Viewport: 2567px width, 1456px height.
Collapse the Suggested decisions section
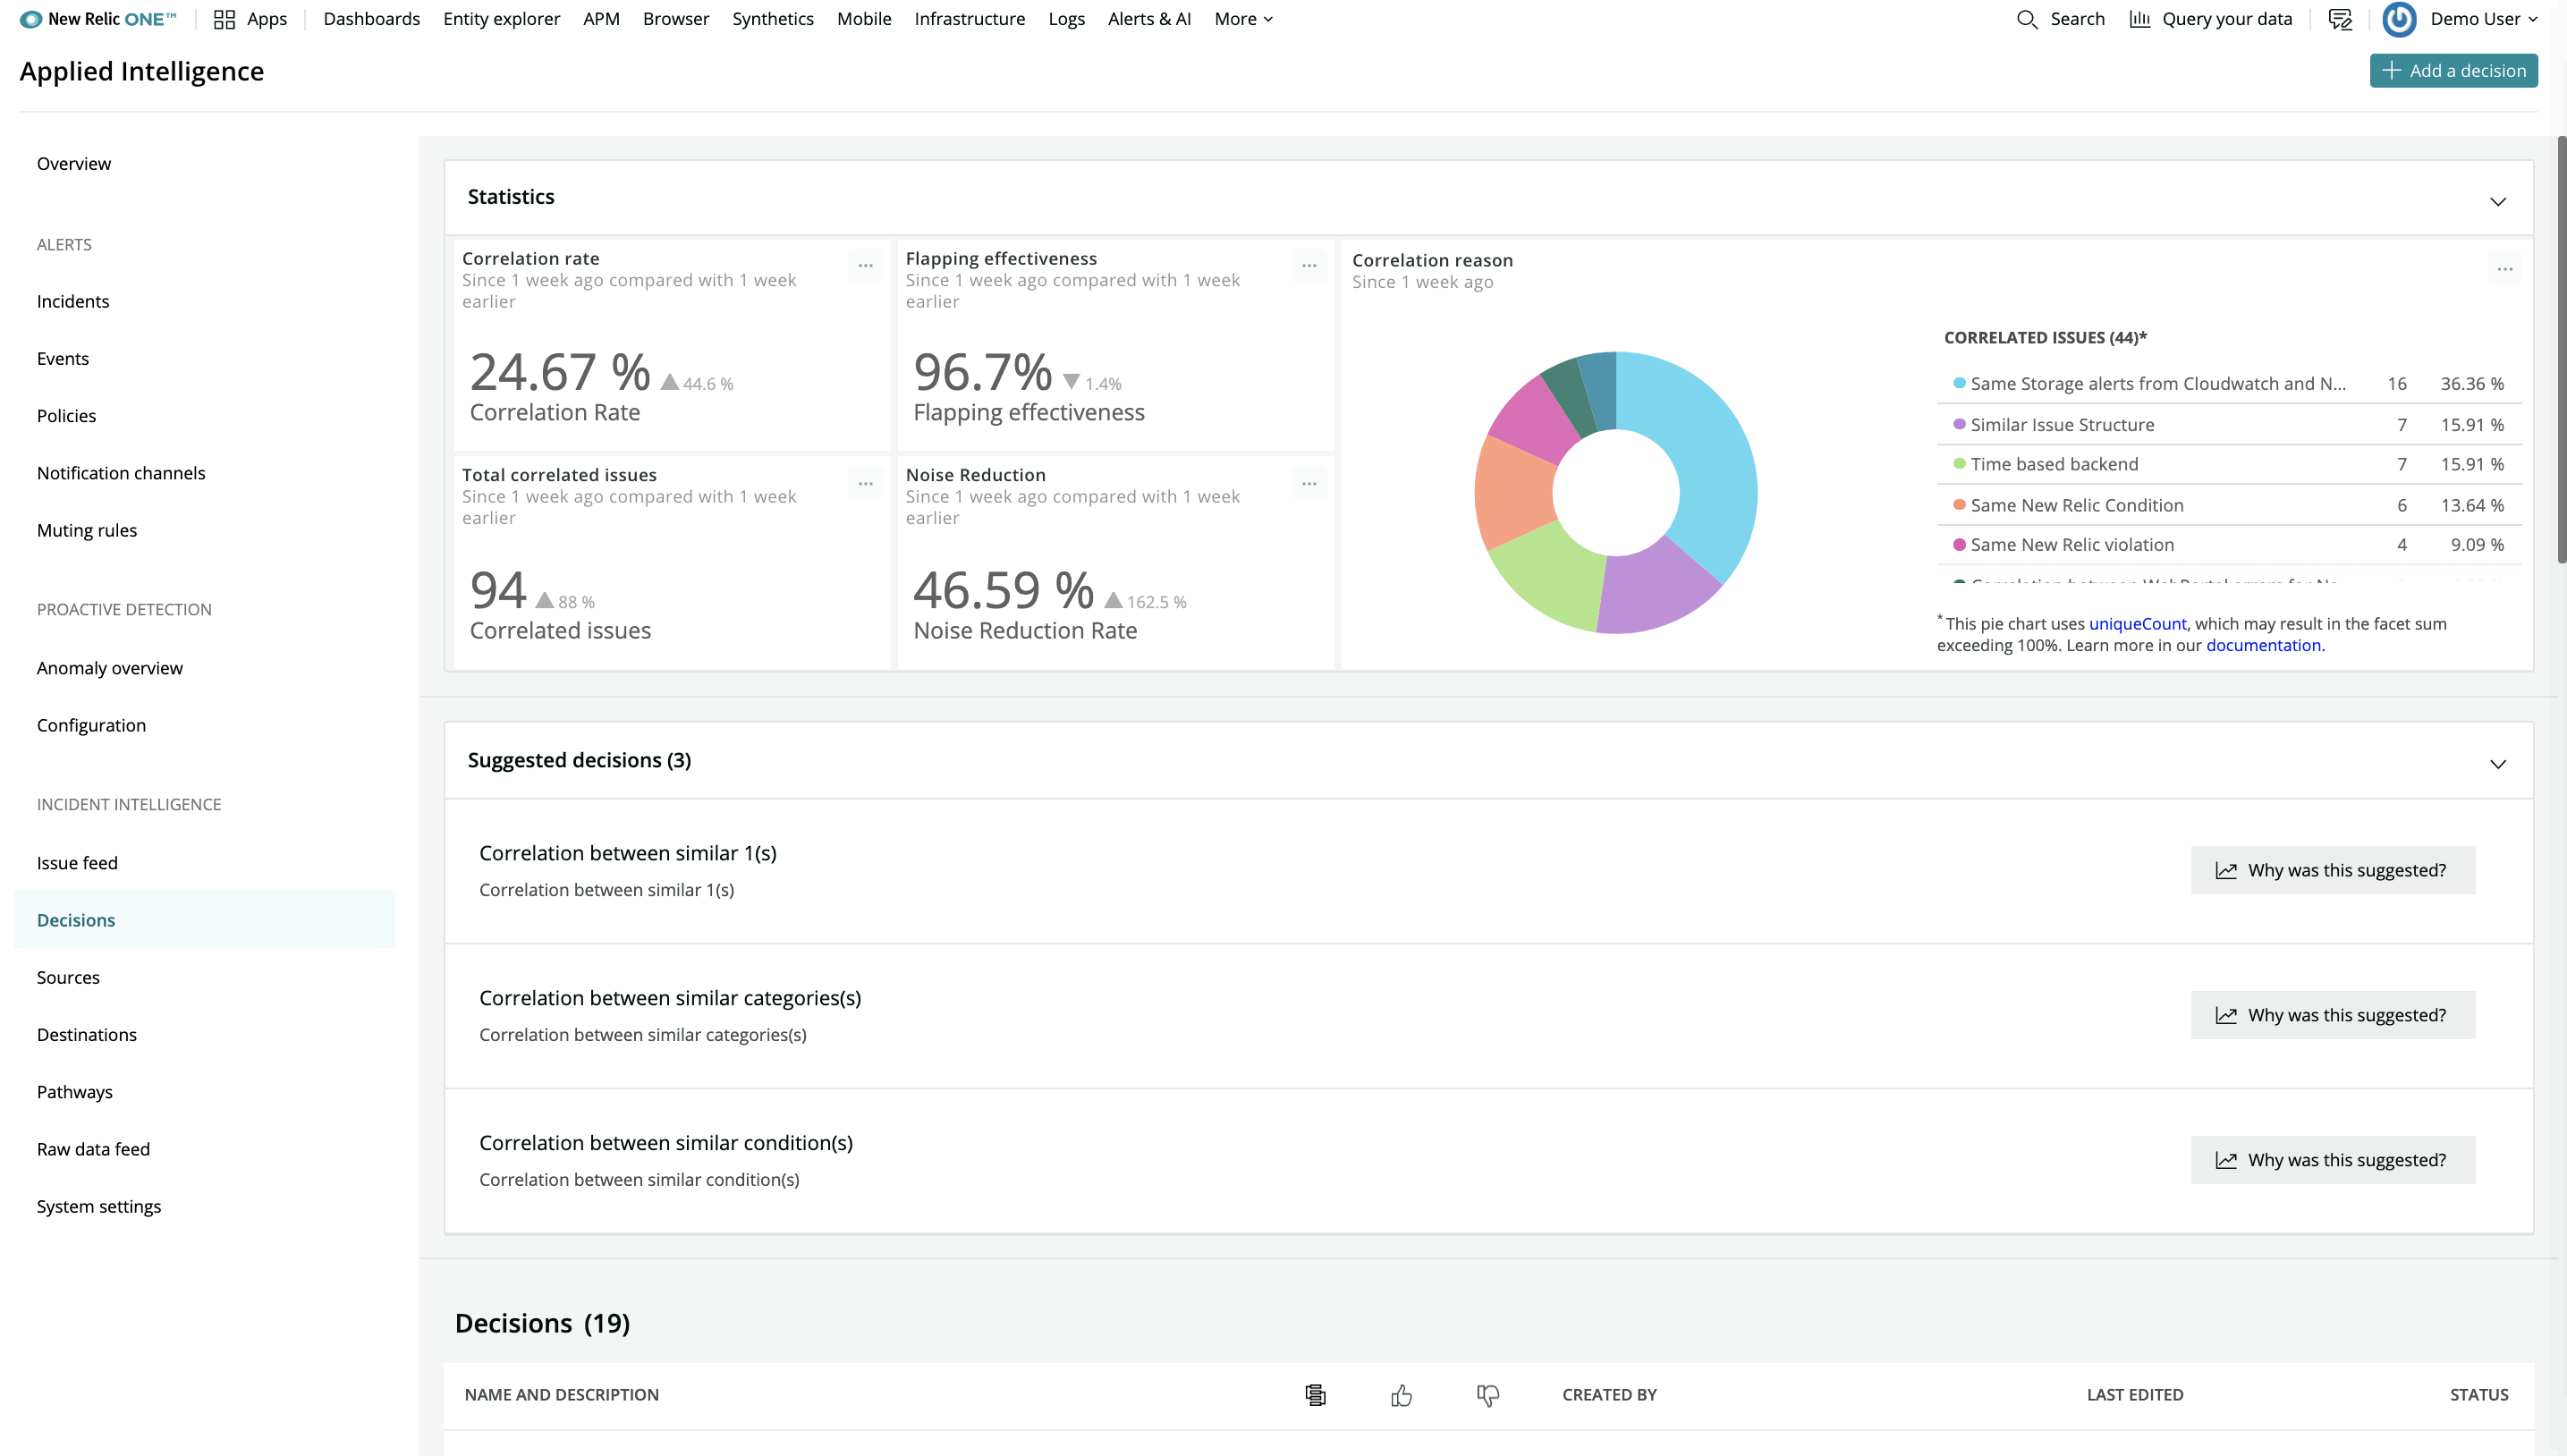(2498, 764)
